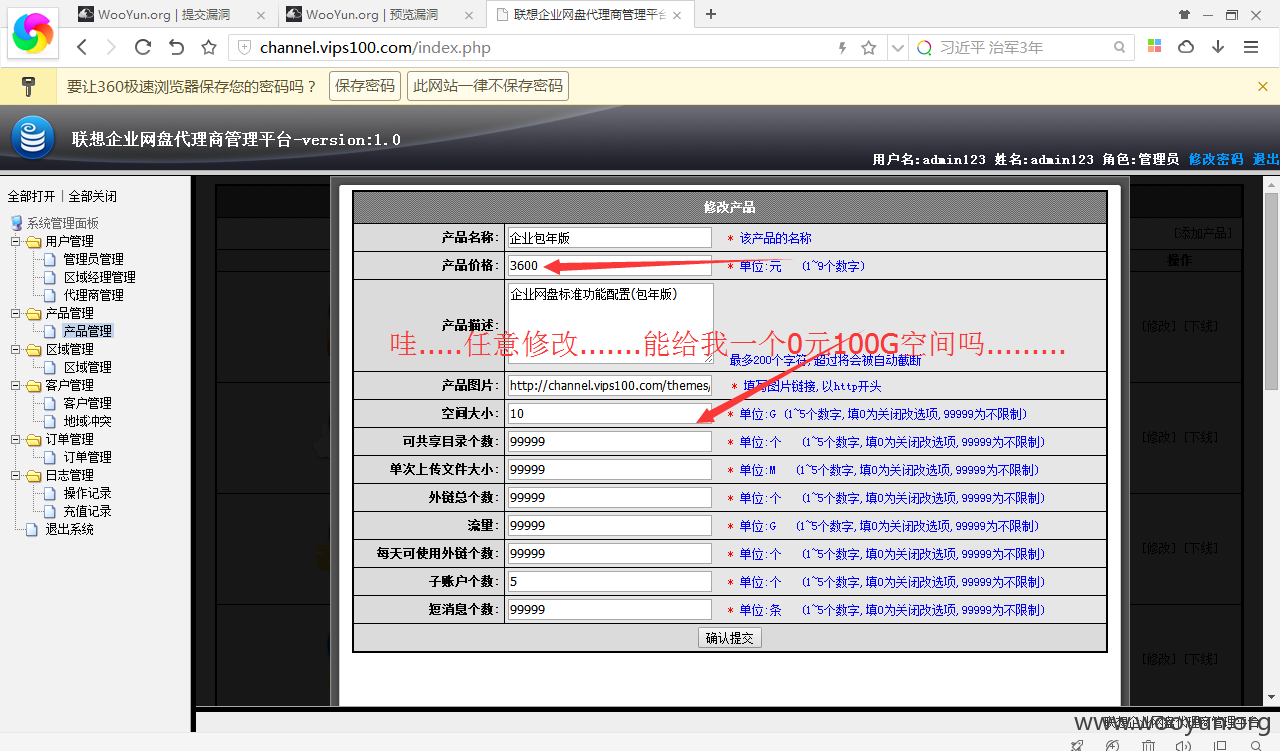This screenshot has width=1280, height=751.
Task: Click the 系统管理面板 root node
Action: coord(62,223)
